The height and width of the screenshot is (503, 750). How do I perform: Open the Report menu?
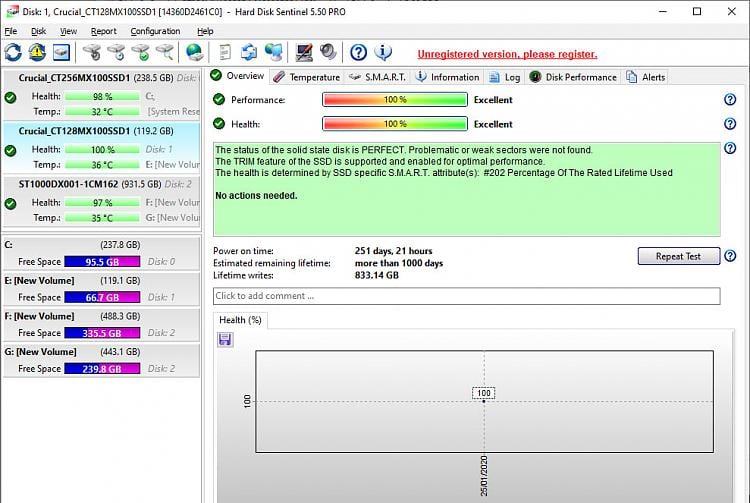(103, 31)
